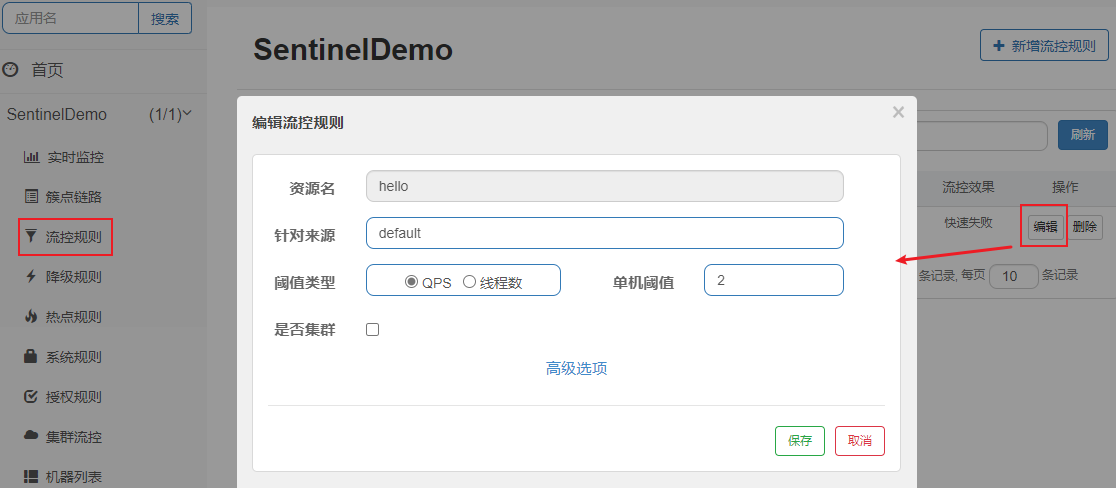Image resolution: width=1116 pixels, height=488 pixels.
Task: Collapse the SentinelDemo app chevron
Action: click(188, 113)
